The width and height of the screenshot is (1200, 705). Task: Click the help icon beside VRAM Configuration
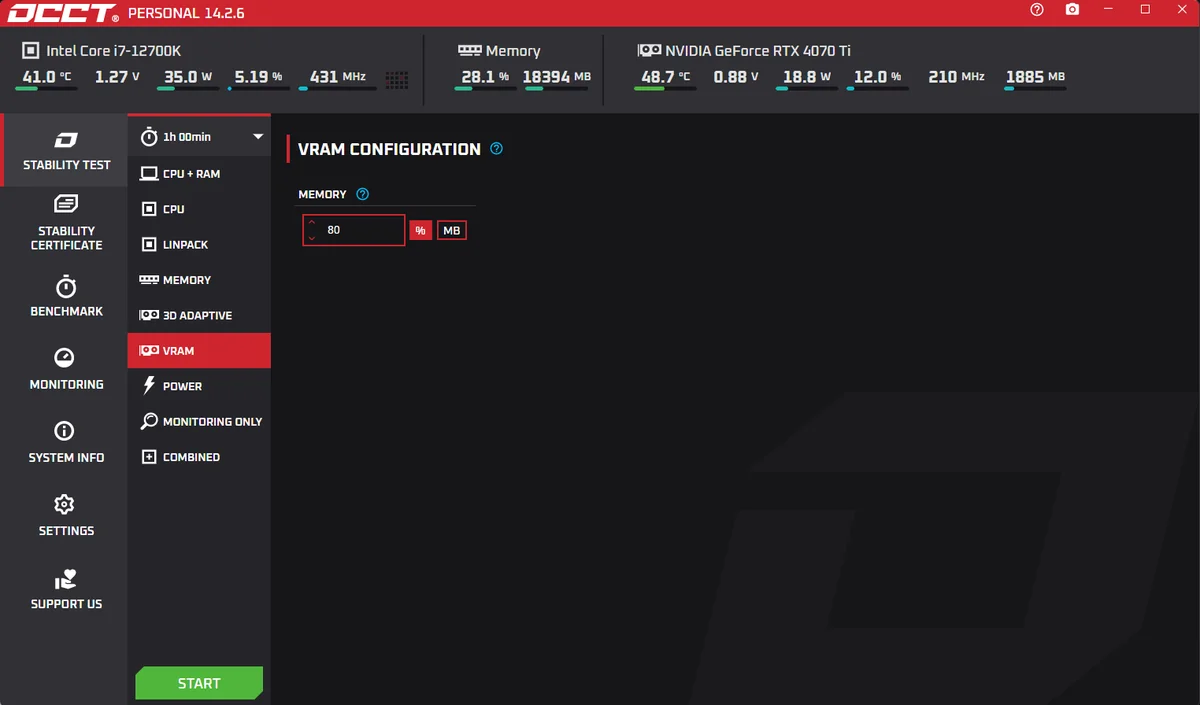[497, 149]
